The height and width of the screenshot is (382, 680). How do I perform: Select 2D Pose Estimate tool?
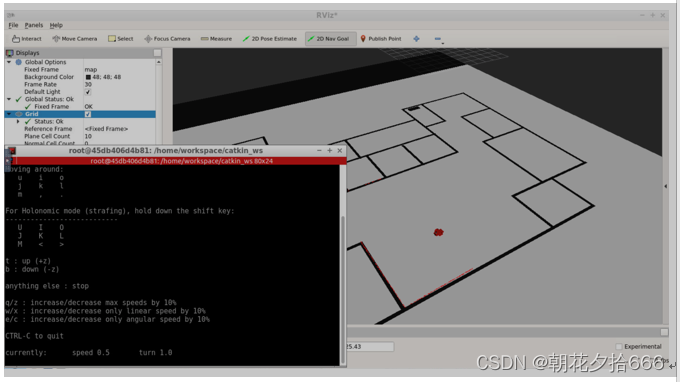[270, 39]
